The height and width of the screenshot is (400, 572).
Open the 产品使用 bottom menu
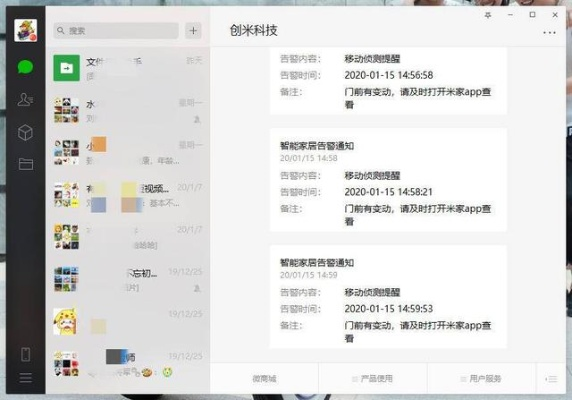tap(373, 379)
